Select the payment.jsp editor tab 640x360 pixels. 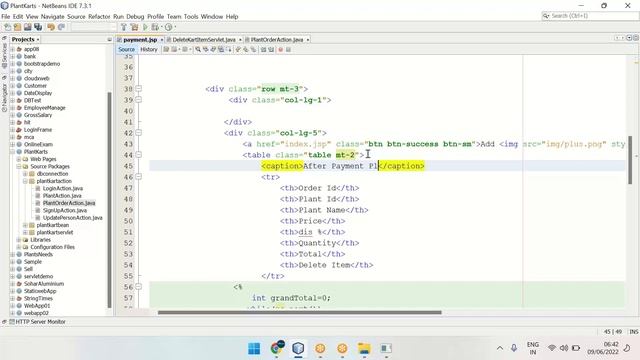(x=140, y=40)
